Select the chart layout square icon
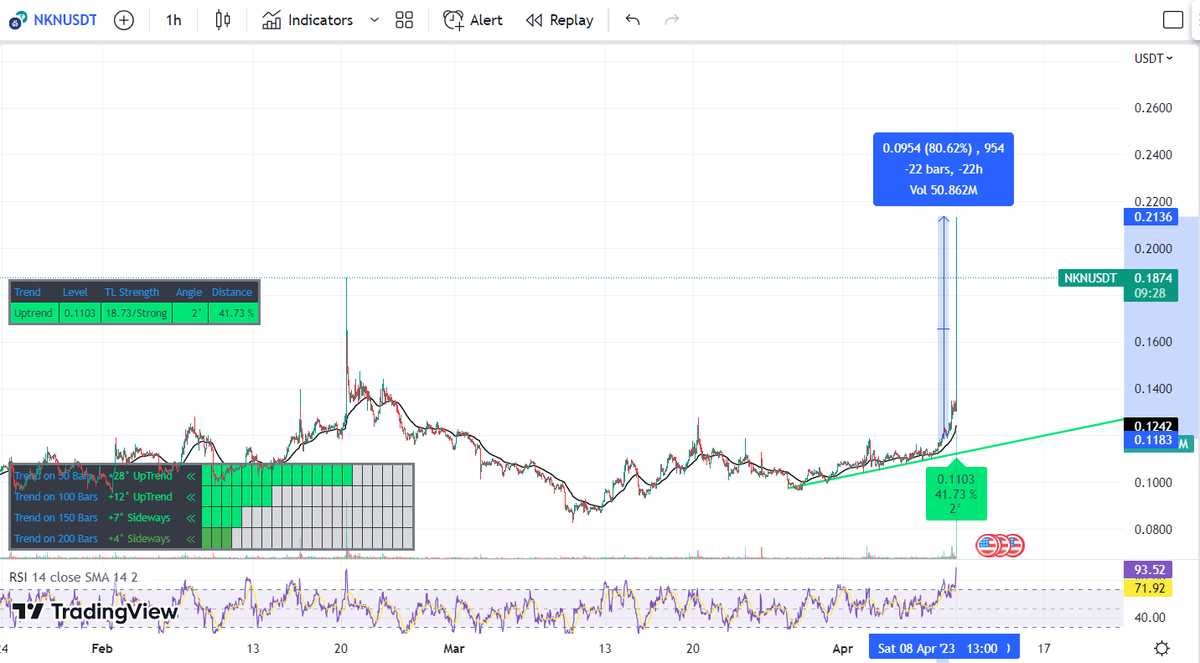This screenshot has height=663, width=1200. click(x=1174, y=20)
